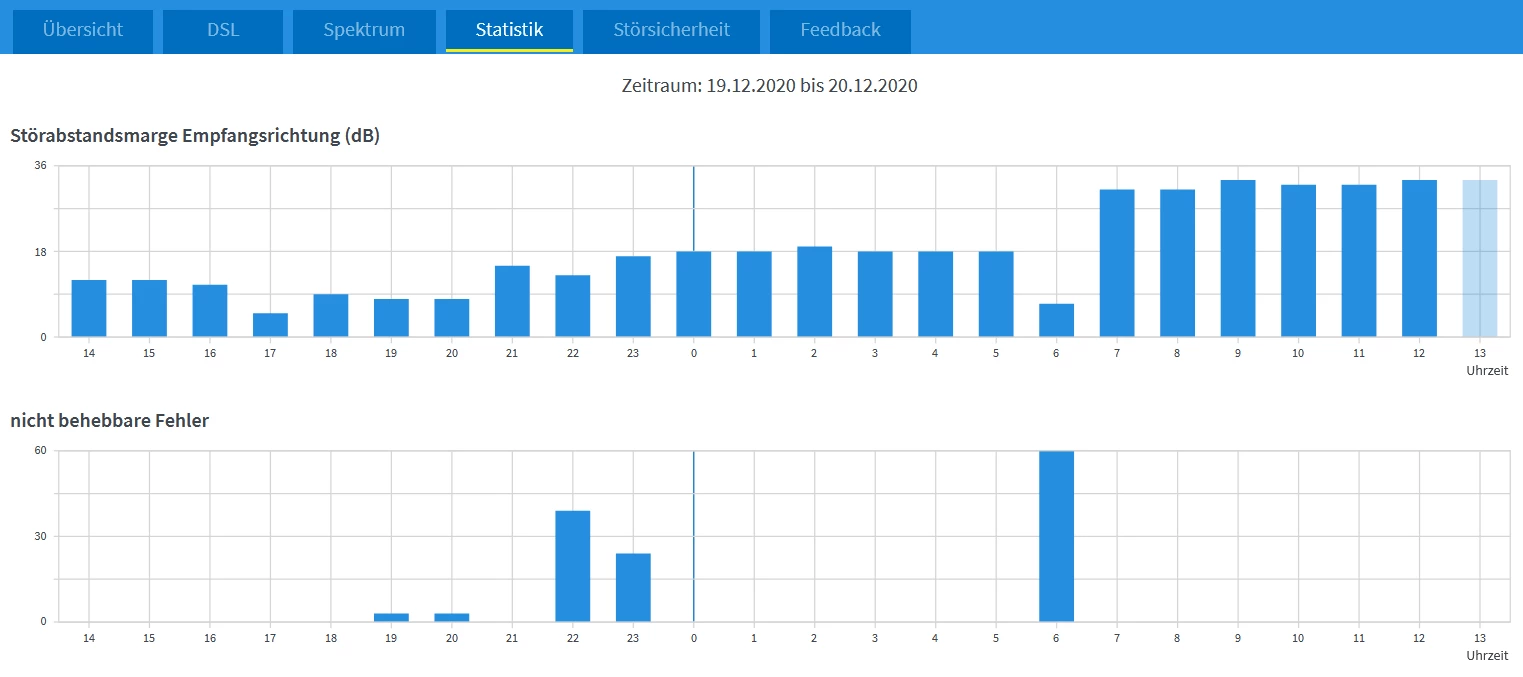Click the 30 axis label in lower chart
Screen dimensions: 1523x677
(x=41, y=536)
